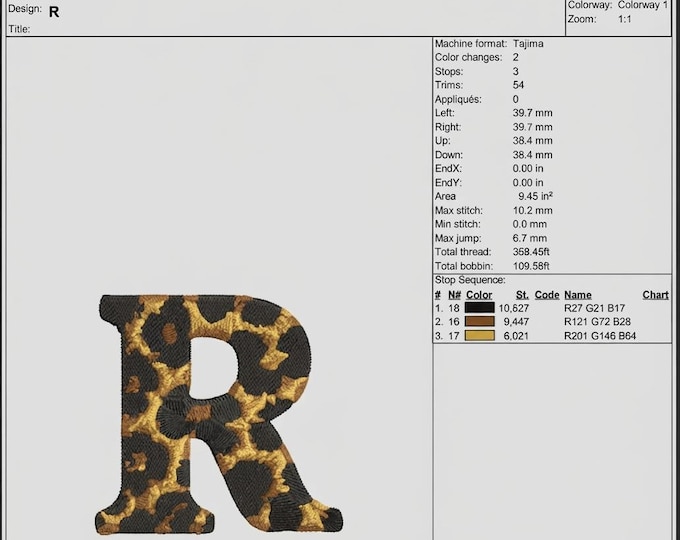The height and width of the screenshot is (540, 680).
Task: Click the needle number '17' in row 3
Action: click(454, 336)
